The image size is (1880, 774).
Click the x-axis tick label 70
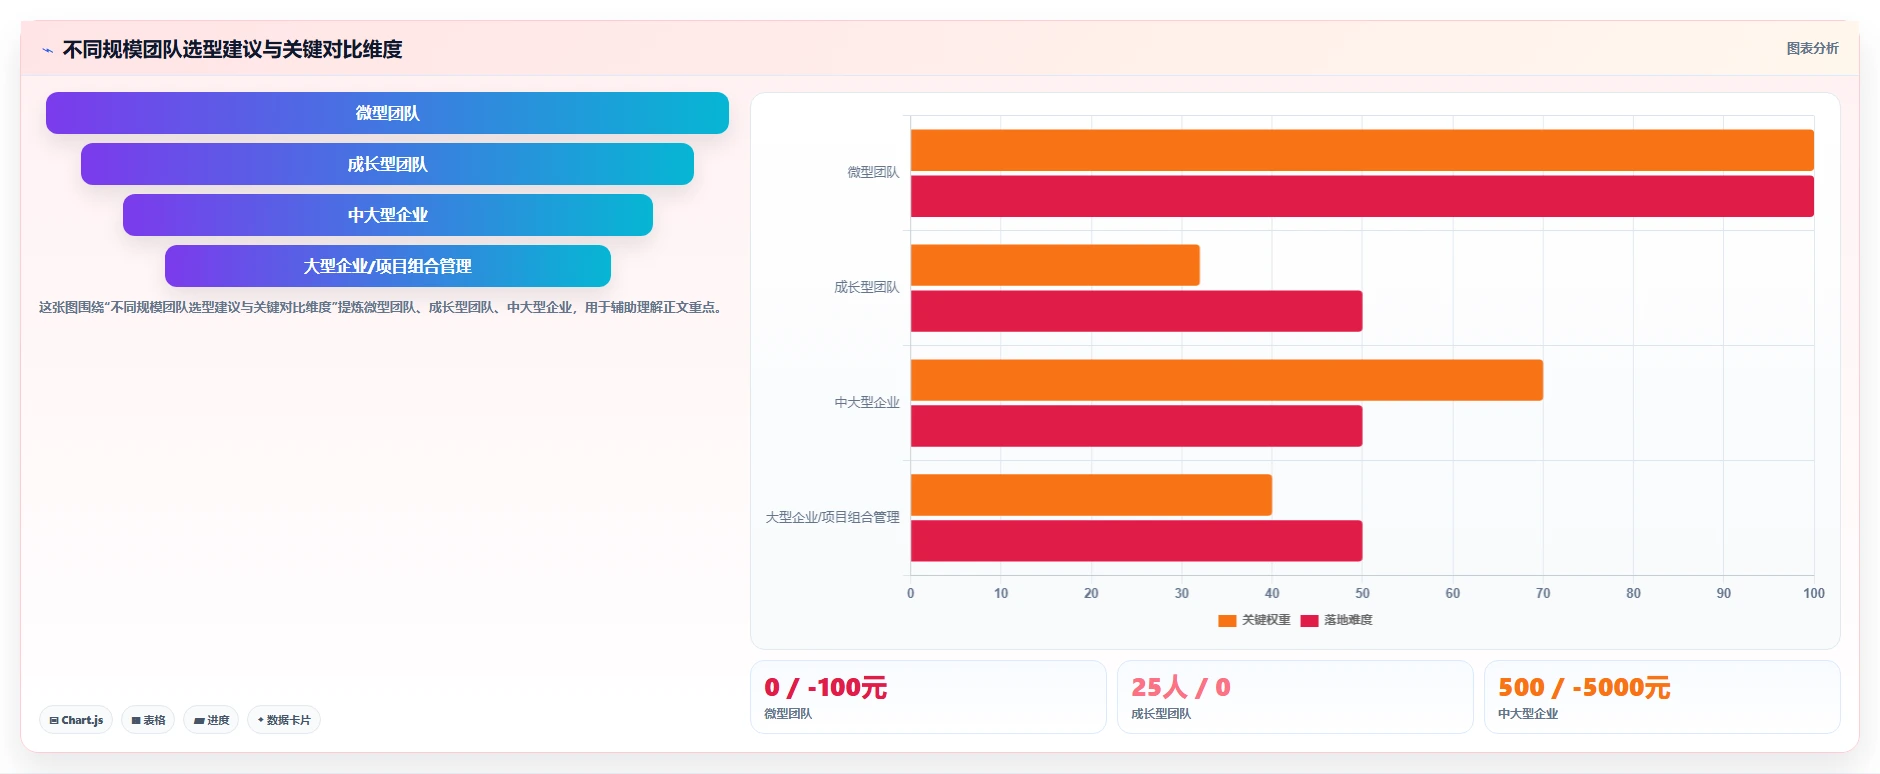tap(1543, 593)
